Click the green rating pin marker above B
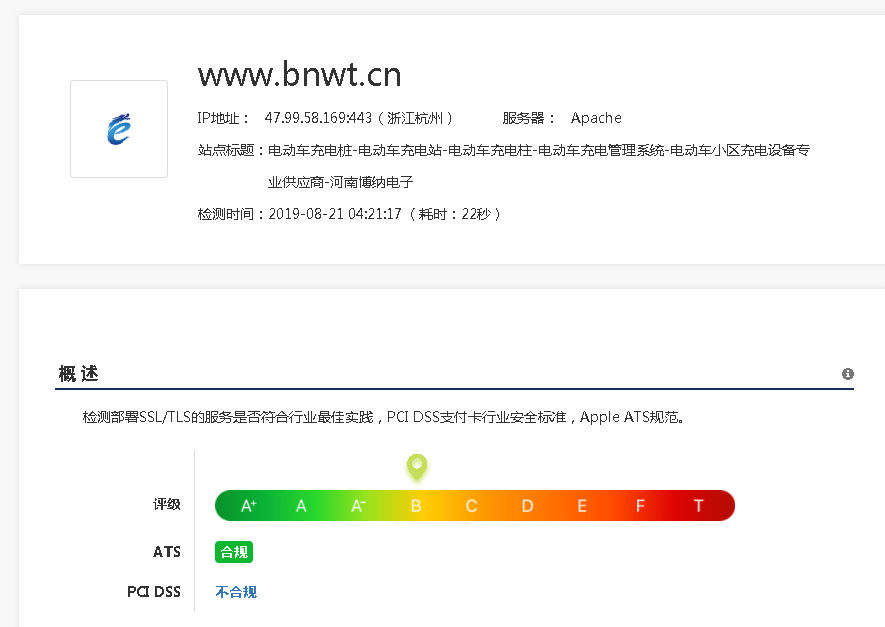 [x=417, y=467]
